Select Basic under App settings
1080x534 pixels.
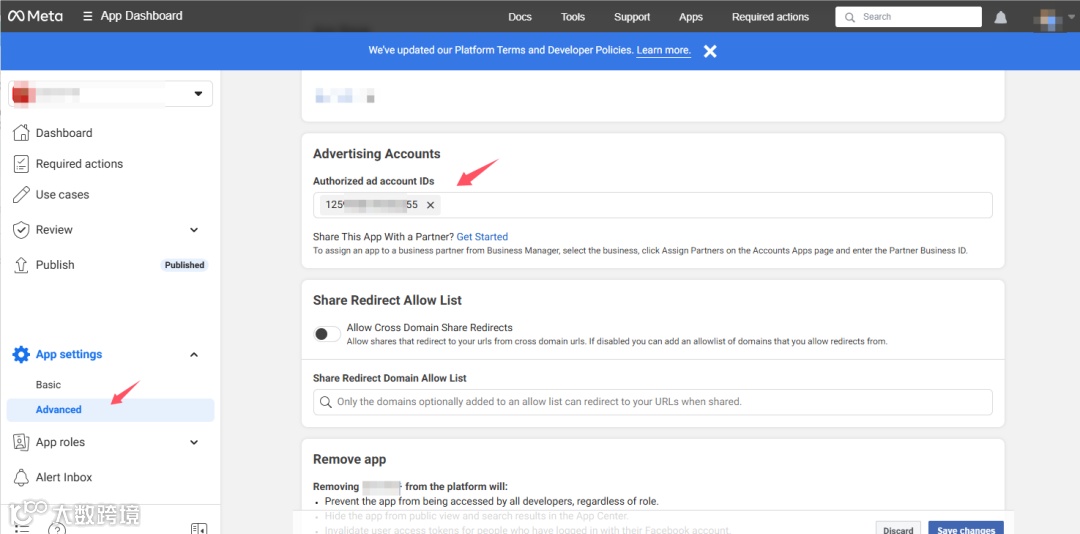pos(48,384)
